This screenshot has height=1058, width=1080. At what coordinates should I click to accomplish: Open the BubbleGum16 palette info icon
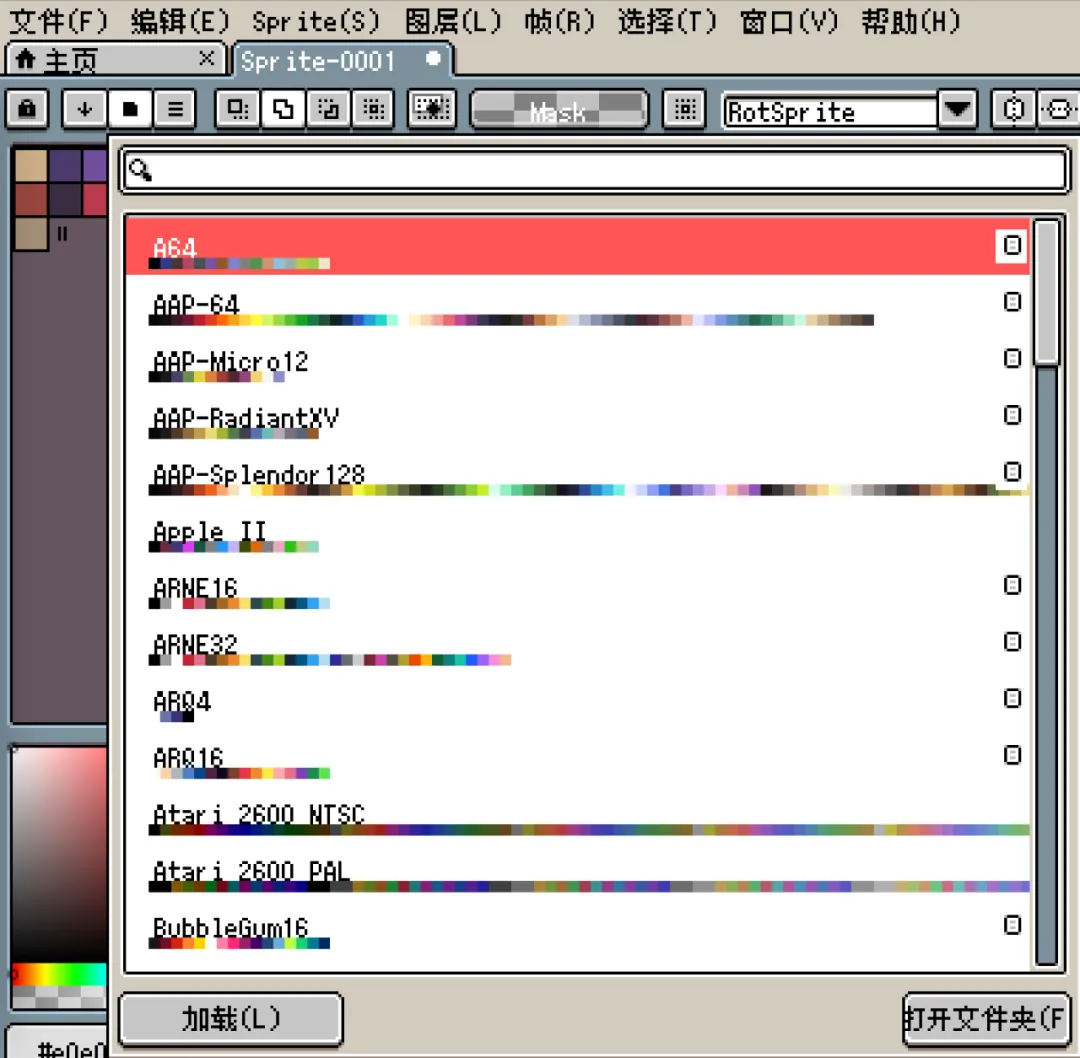tap(1012, 924)
